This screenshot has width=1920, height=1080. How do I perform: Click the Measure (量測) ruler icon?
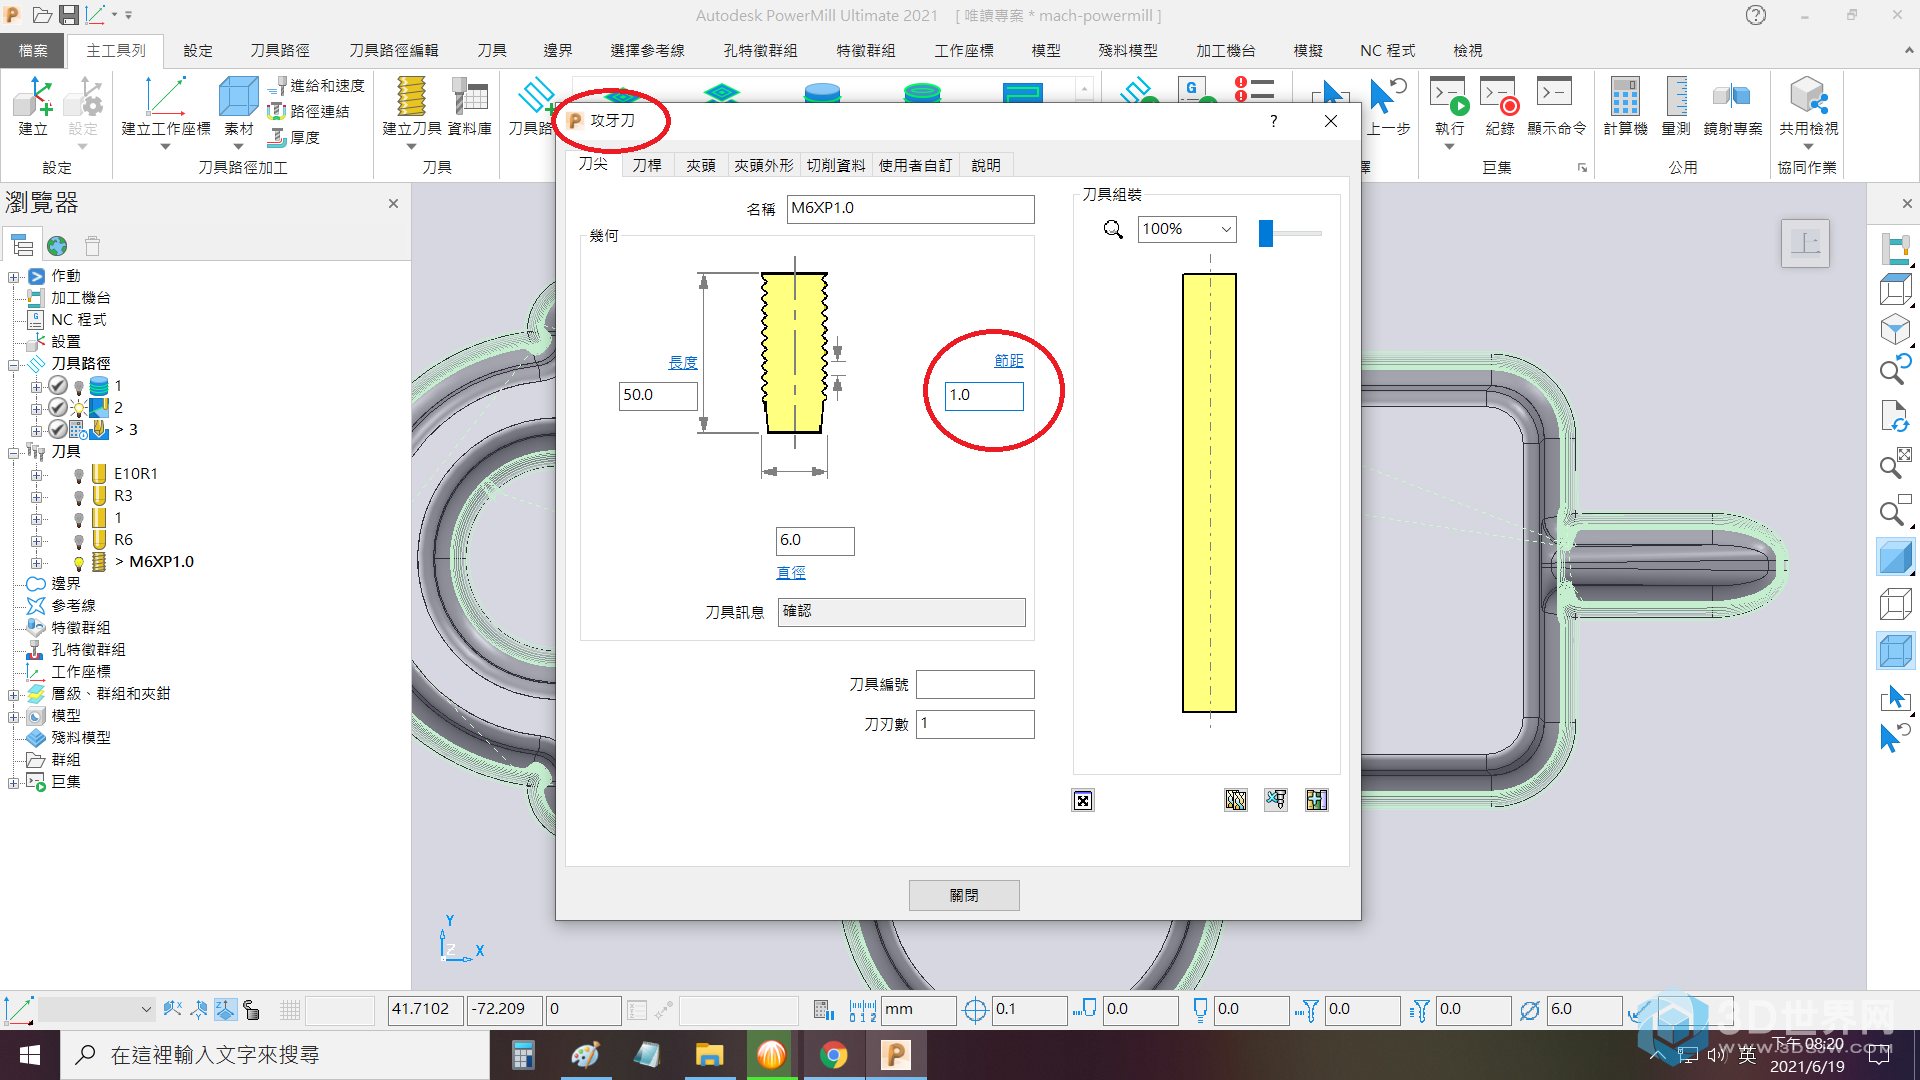click(1676, 97)
